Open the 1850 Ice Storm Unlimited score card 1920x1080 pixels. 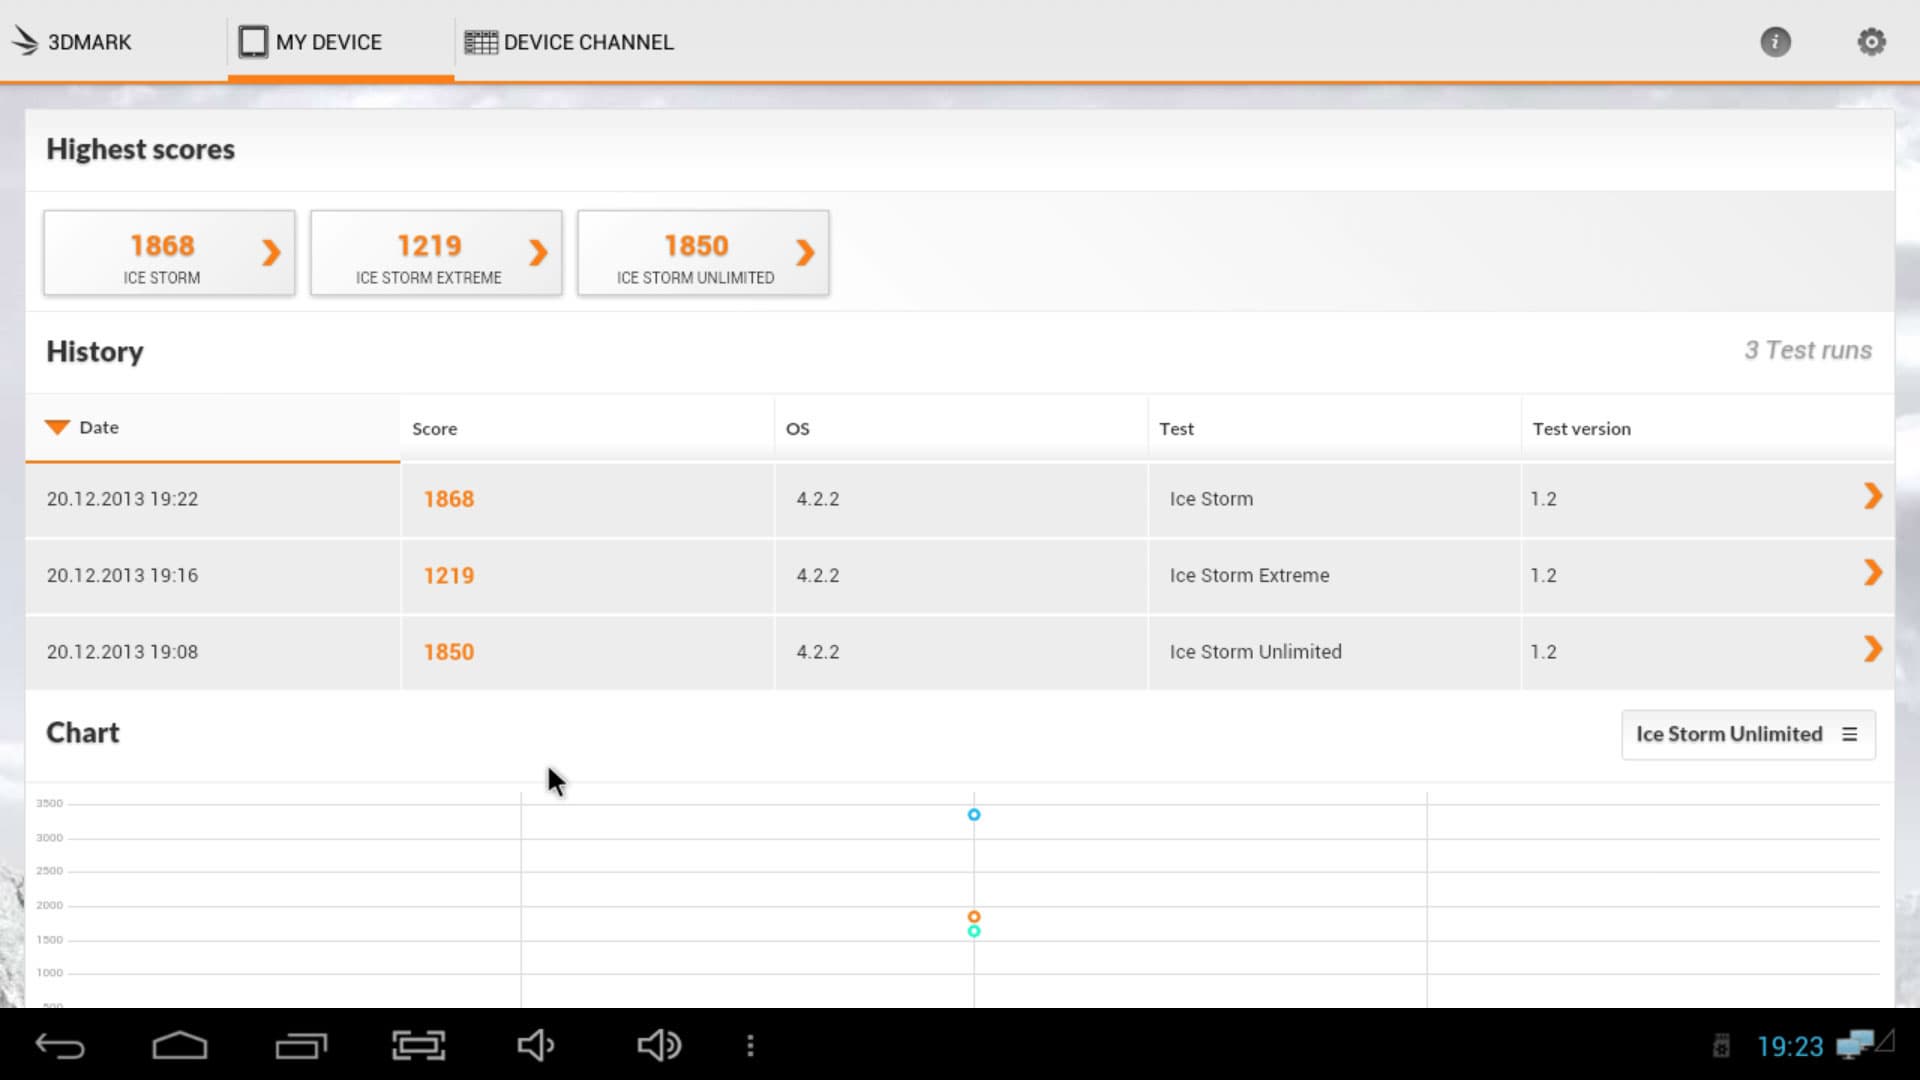tap(703, 253)
